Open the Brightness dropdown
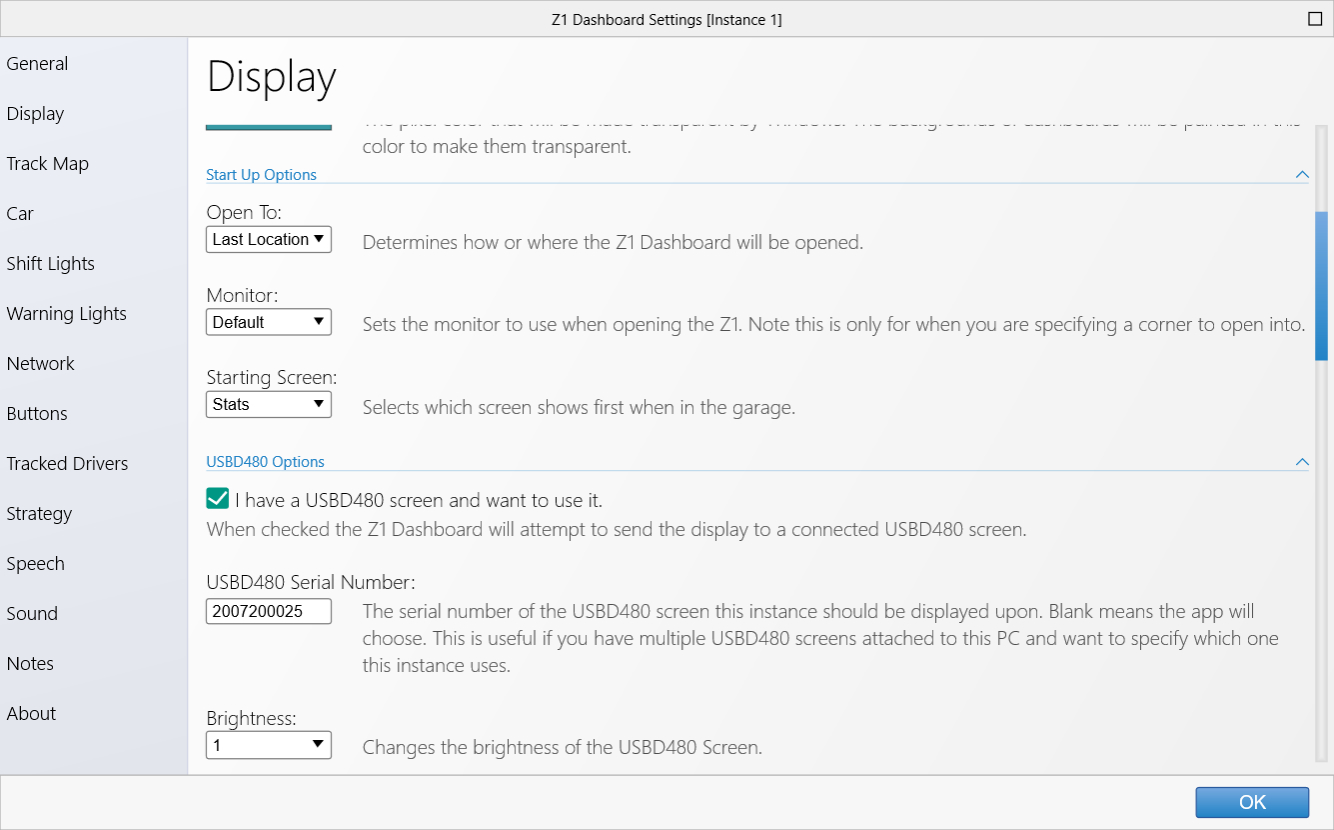This screenshot has height=830, width=1334. tap(269, 745)
